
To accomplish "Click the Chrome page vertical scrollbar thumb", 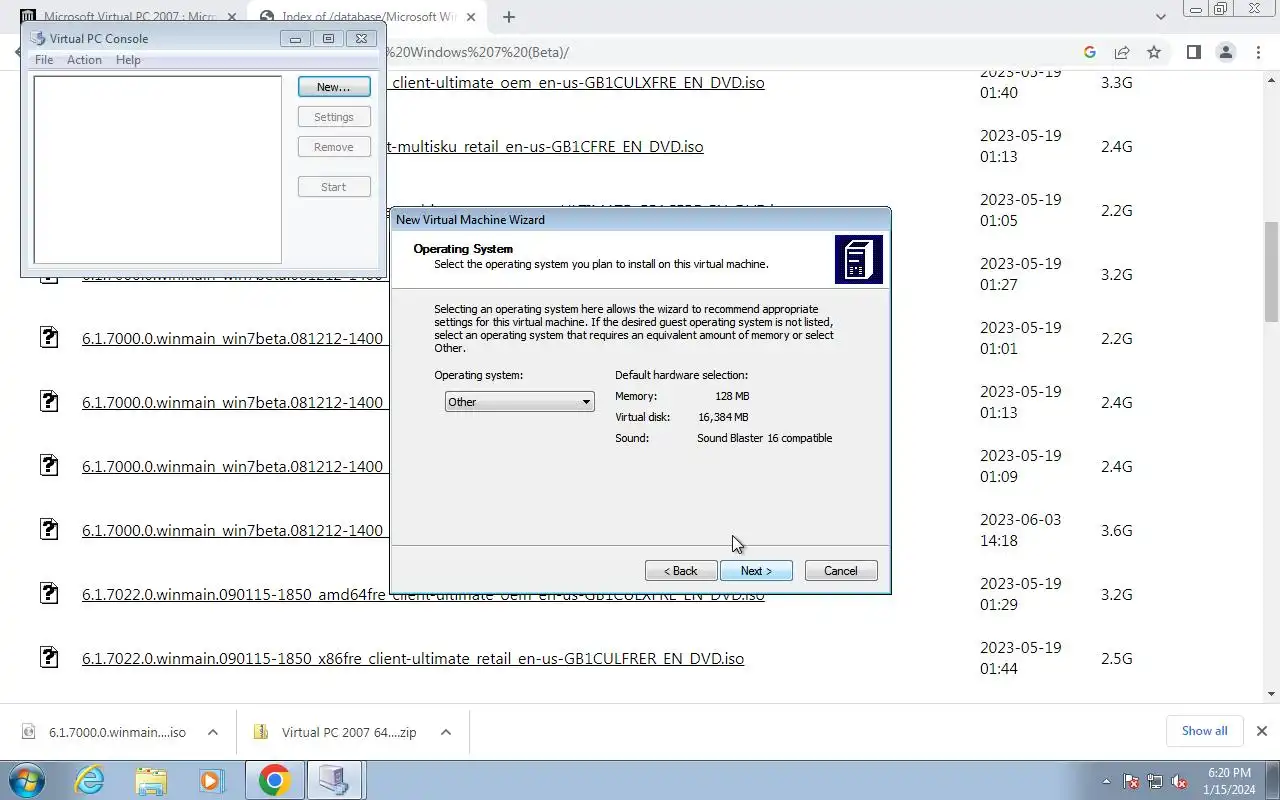I will (1271, 271).
